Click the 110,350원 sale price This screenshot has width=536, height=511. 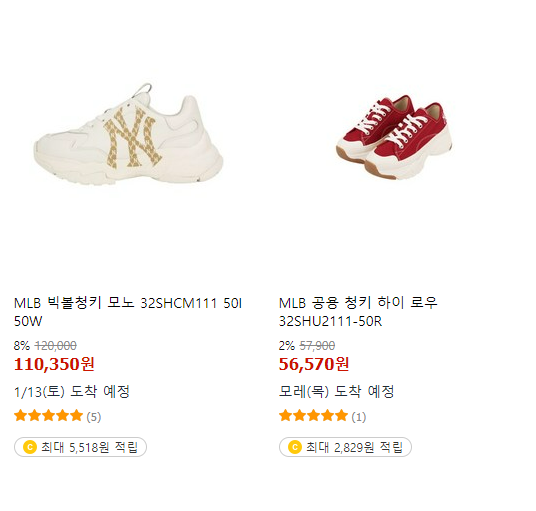(x=54, y=364)
